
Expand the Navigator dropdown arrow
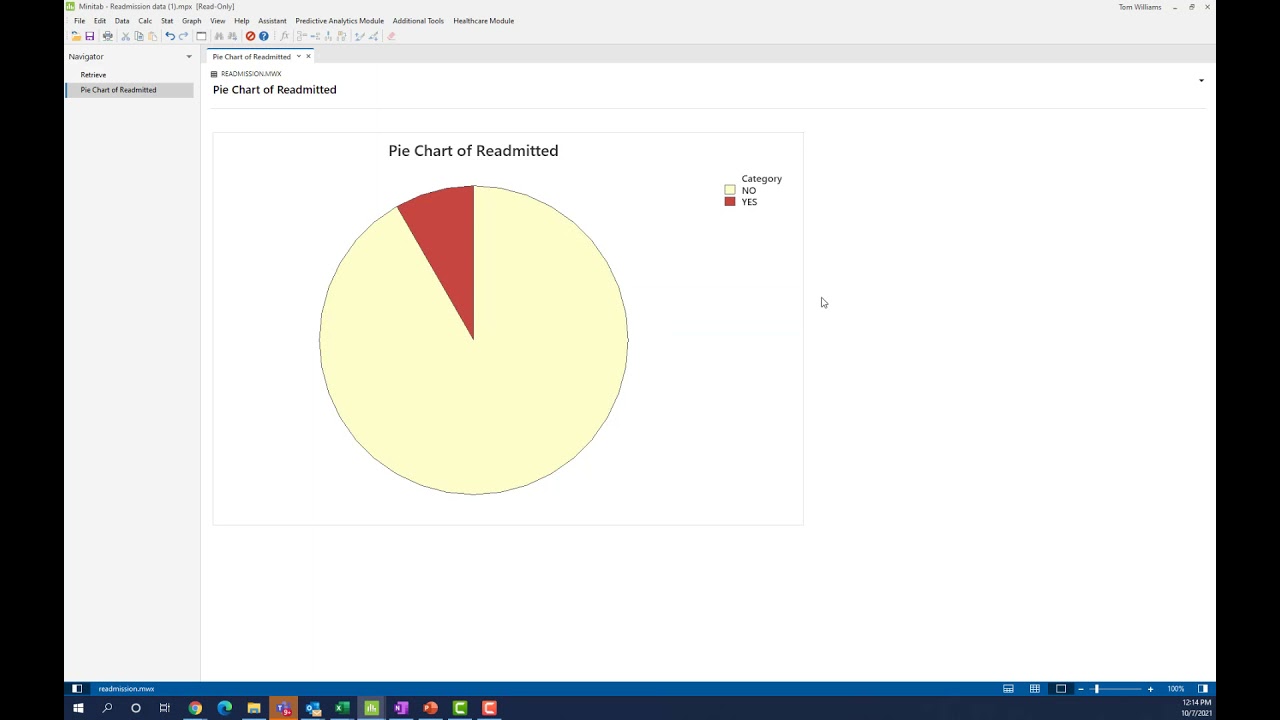(x=189, y=57)
